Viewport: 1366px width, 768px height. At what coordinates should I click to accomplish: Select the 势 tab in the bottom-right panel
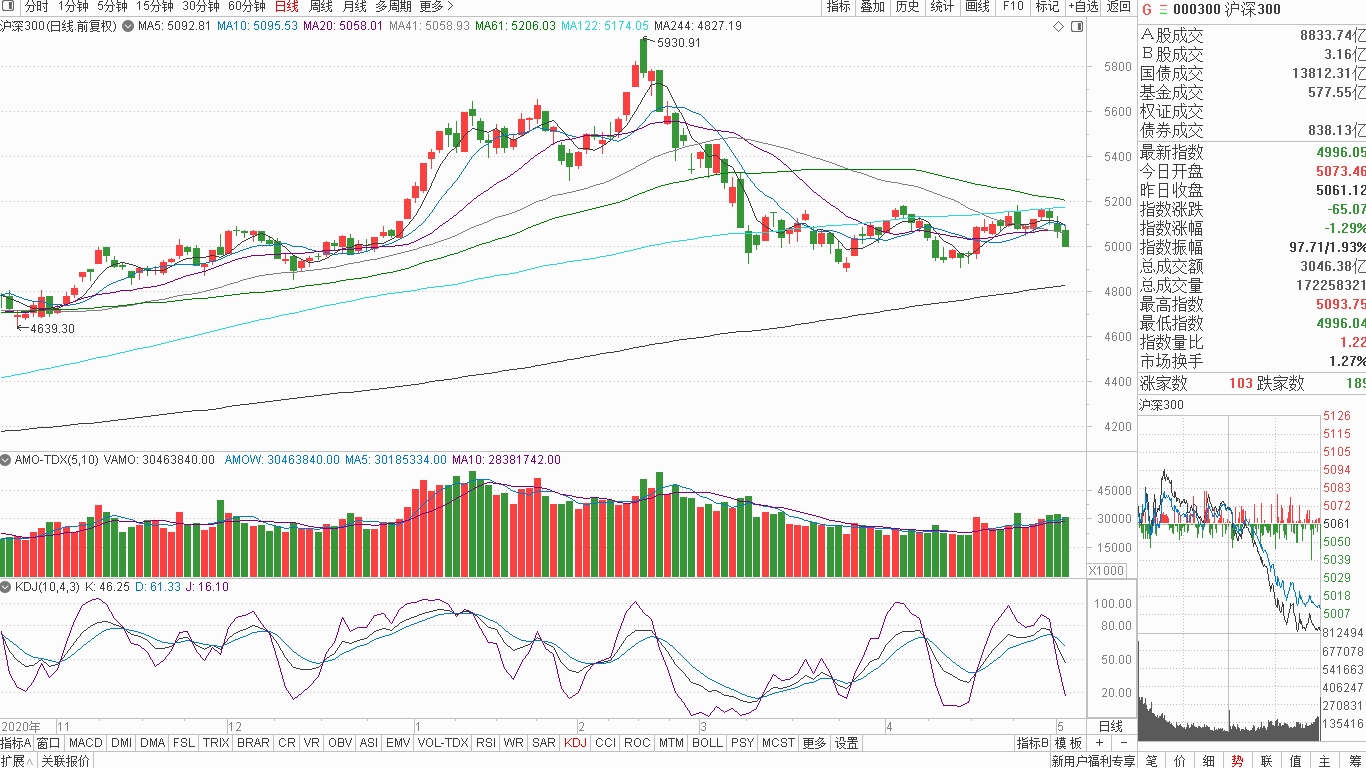(x=1238, y=761)
